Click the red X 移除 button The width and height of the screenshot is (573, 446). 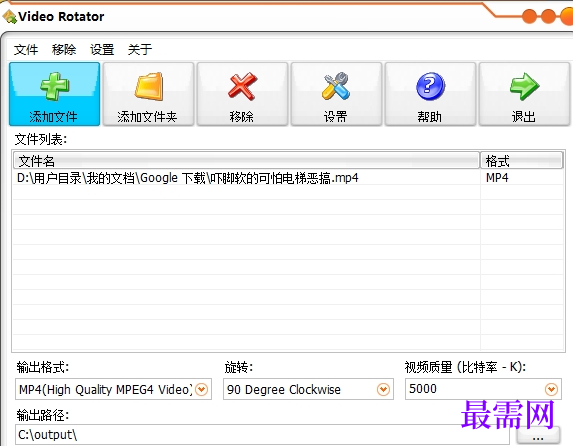pos(242,94)
